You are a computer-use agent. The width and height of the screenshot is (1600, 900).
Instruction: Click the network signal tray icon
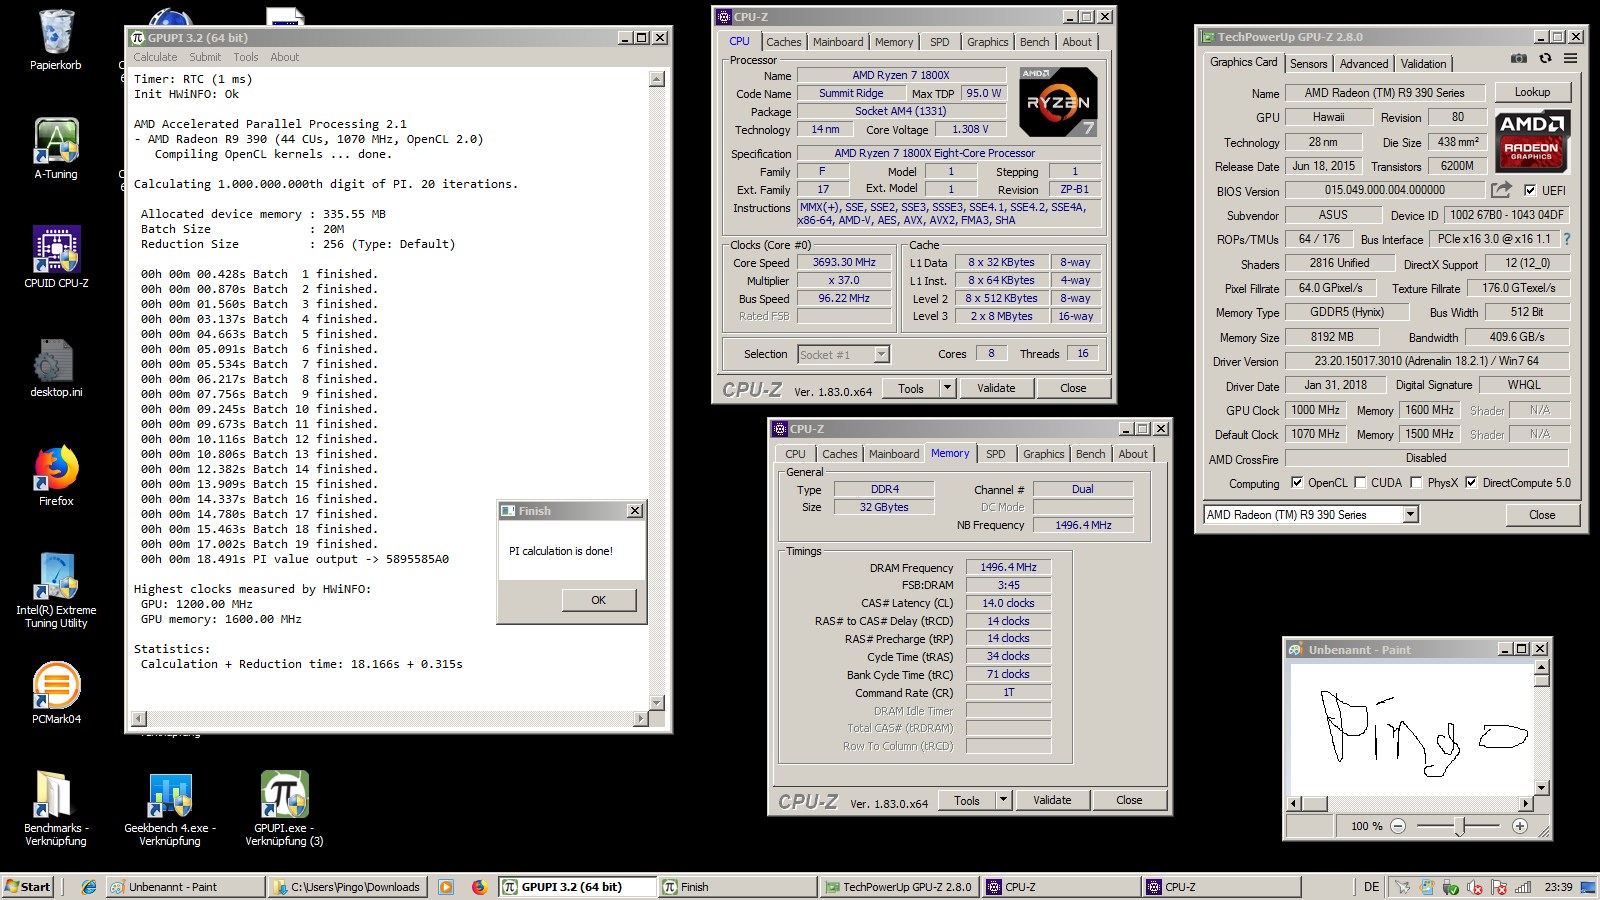(1523, 887)
